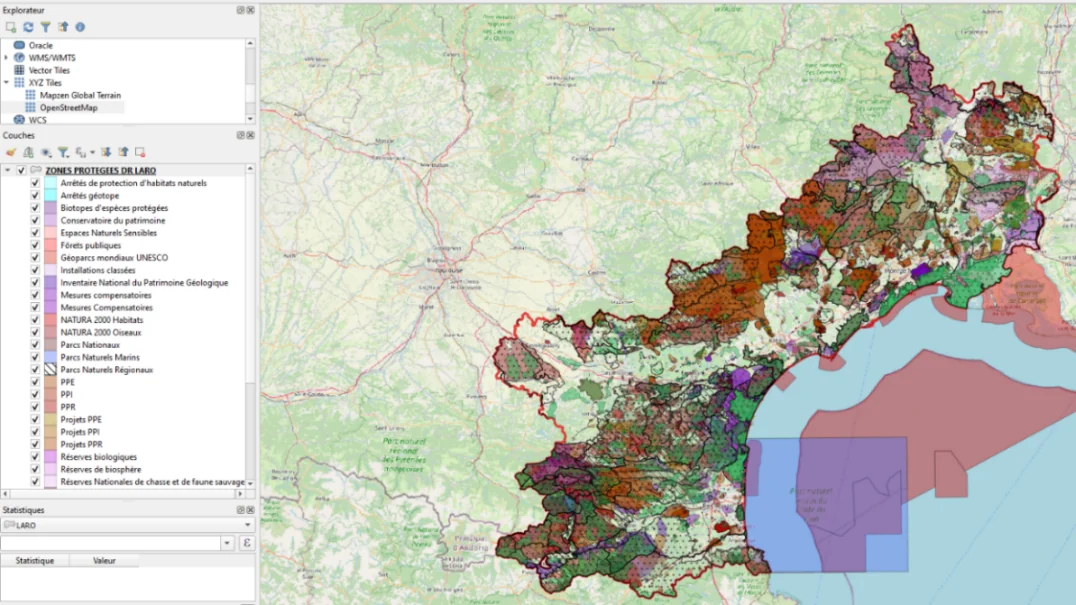
Task: Open the Explorateur filter browser icon
Action: coord(45,27)
